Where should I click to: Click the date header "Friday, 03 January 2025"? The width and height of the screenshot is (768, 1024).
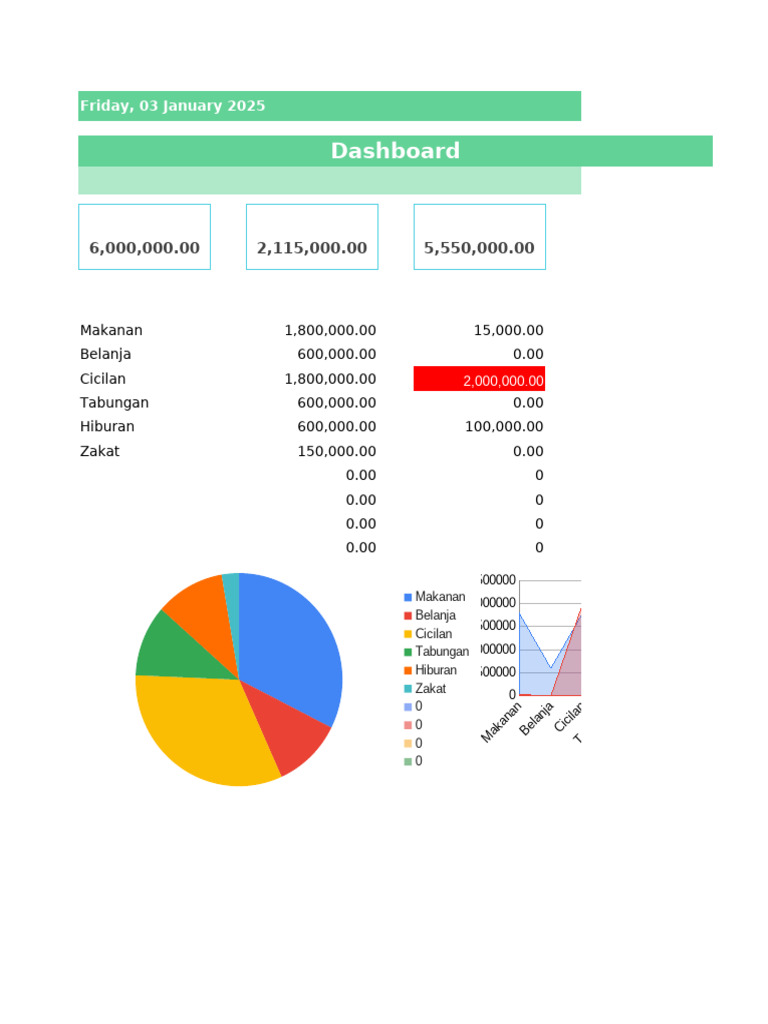click(x=329, y=106)
